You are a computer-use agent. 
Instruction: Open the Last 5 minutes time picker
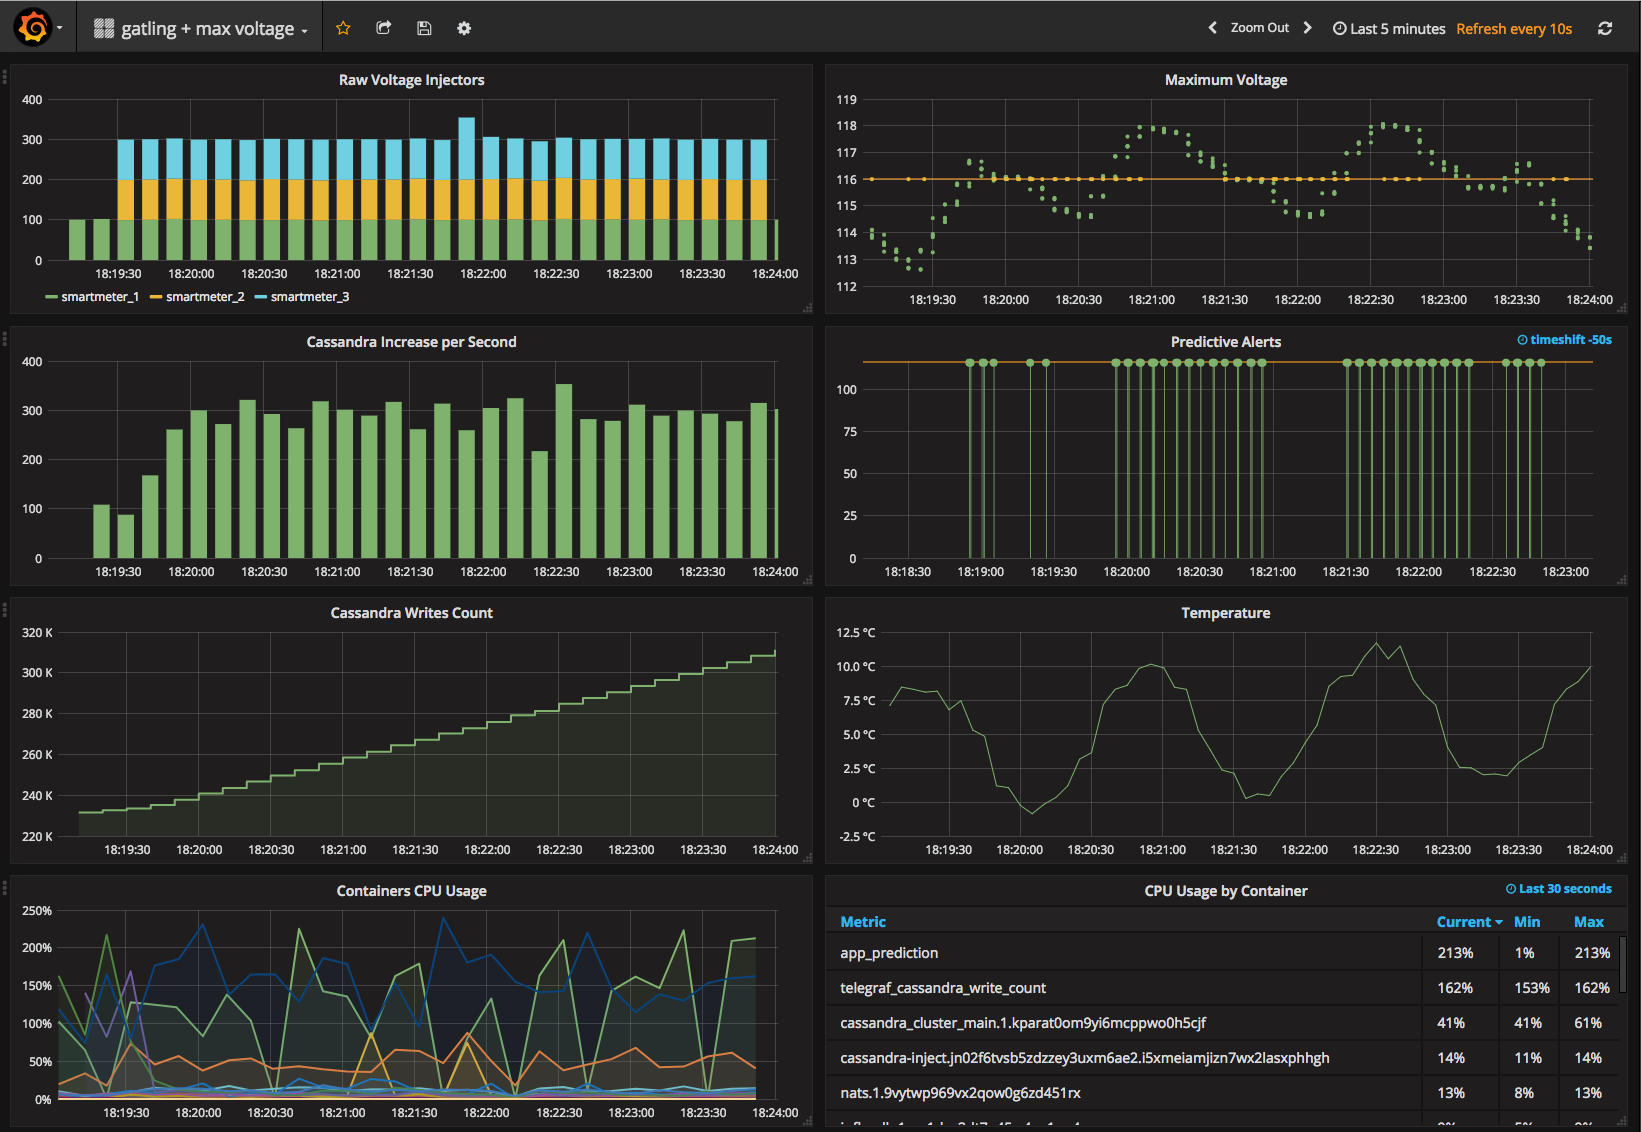pos(1389,29)
